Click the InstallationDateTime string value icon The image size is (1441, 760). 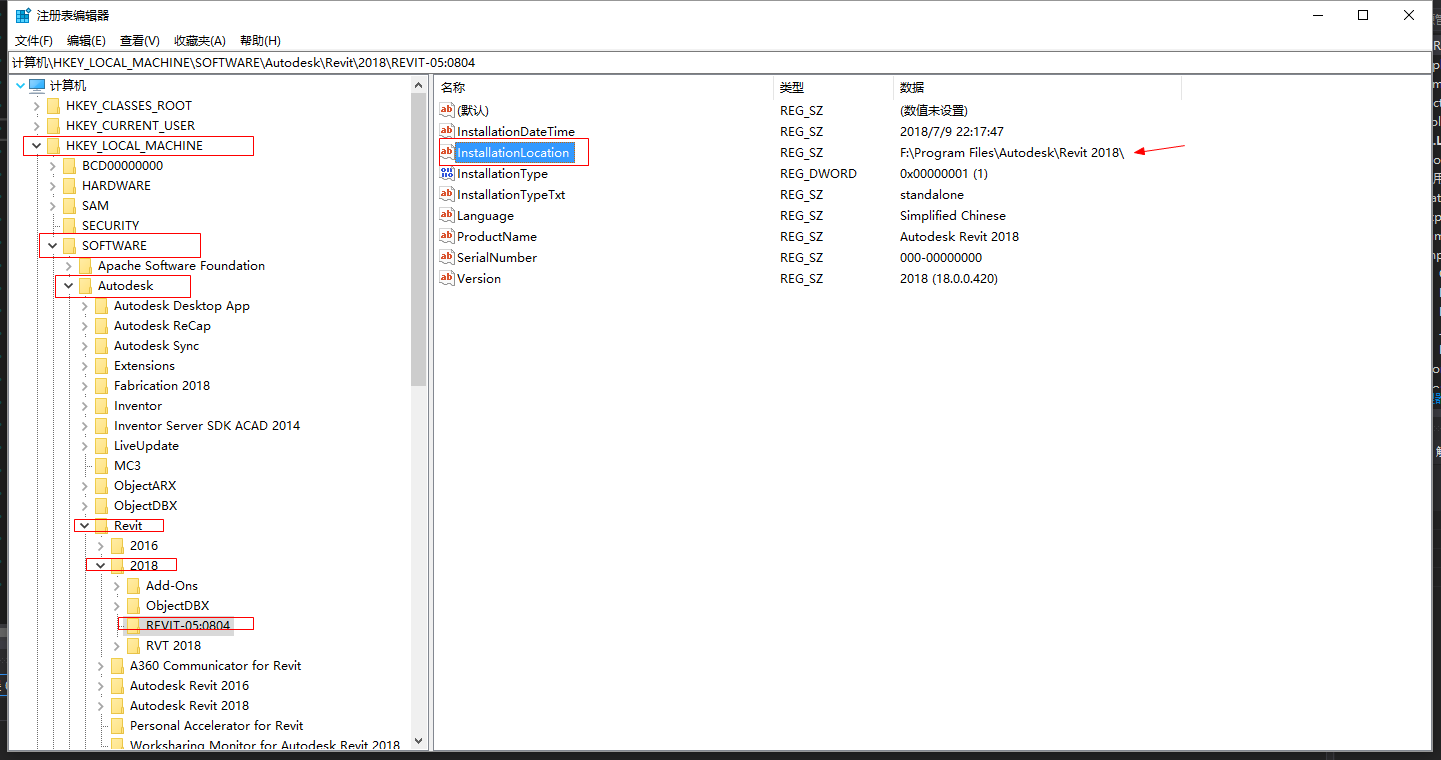447,131
